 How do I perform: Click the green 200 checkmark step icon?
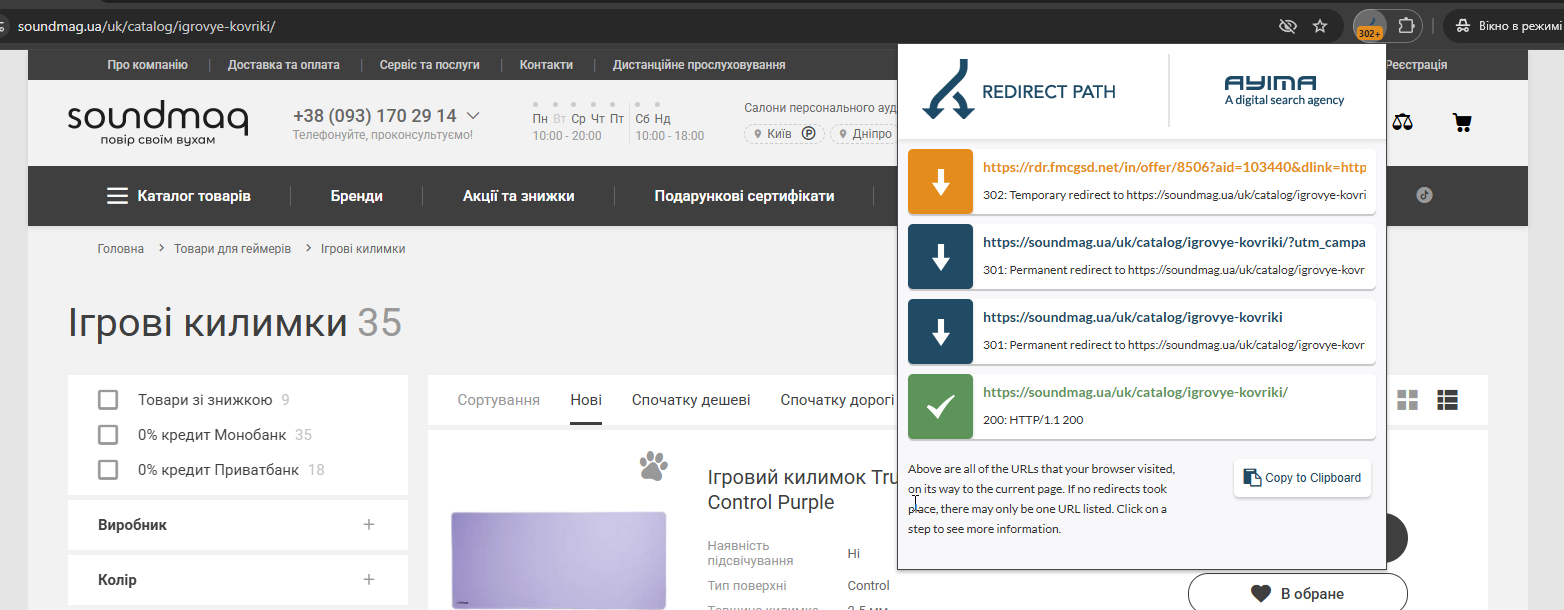click(940, 406)
